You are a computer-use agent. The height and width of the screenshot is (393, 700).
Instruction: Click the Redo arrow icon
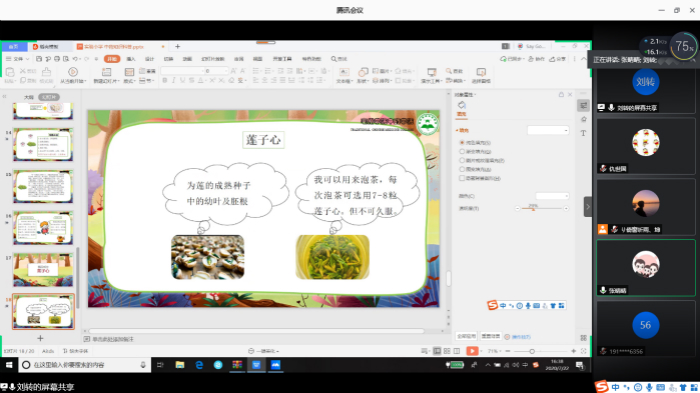tap(87, 59)
